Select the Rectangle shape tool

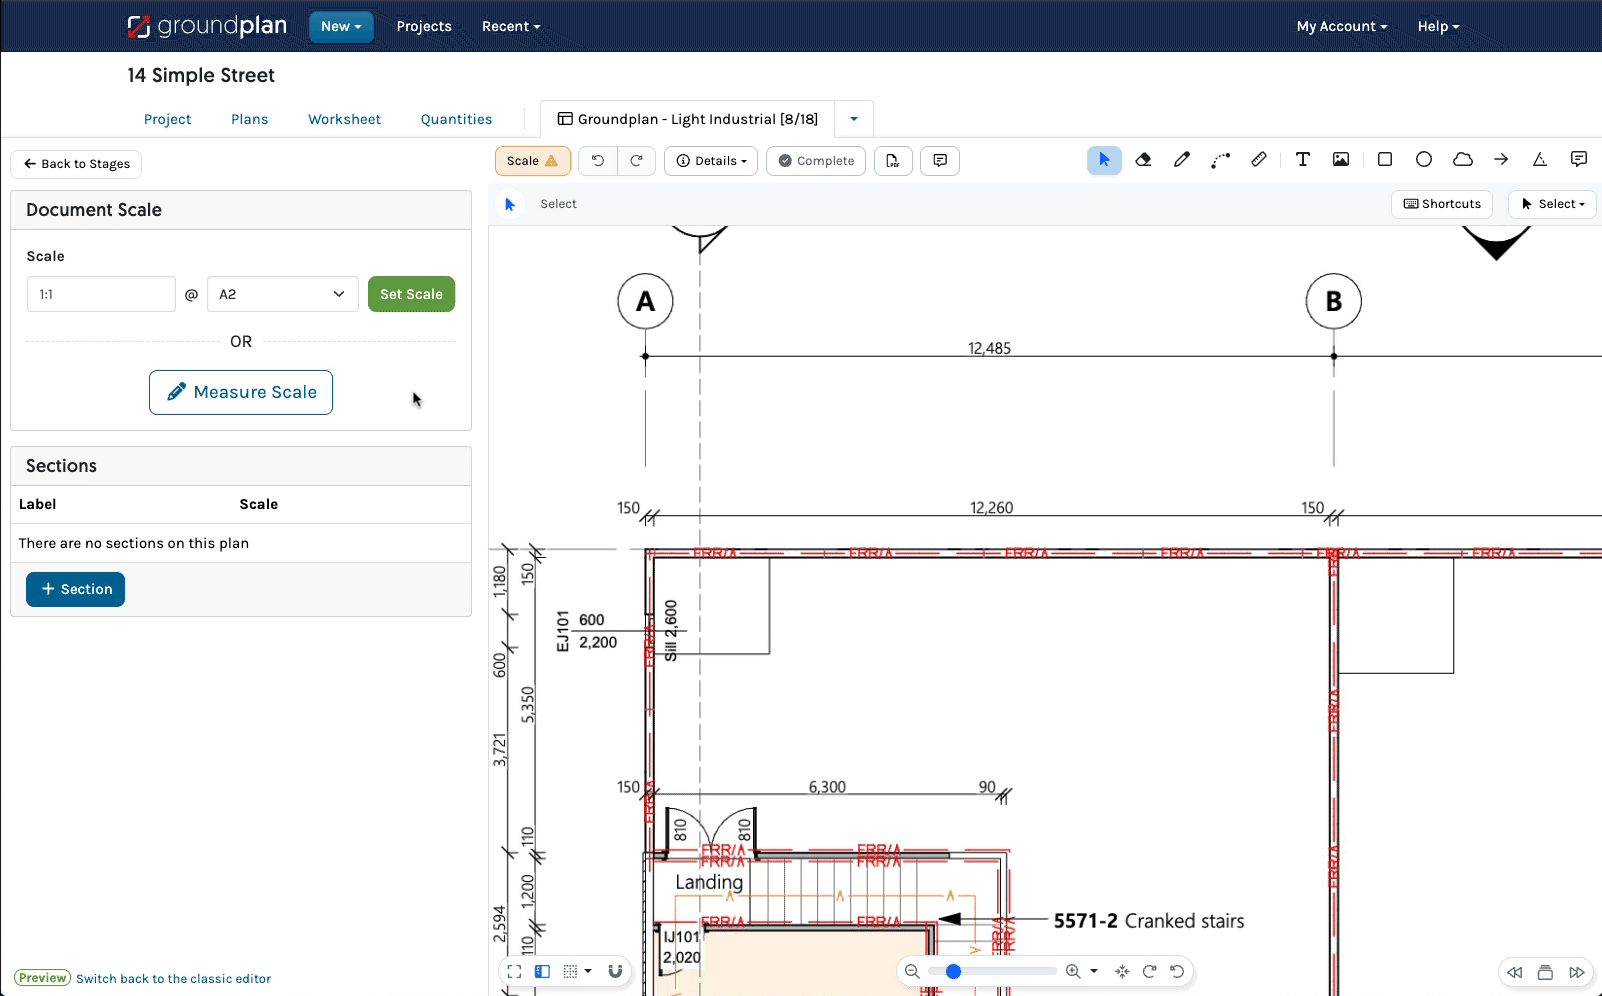[1385, 160]
